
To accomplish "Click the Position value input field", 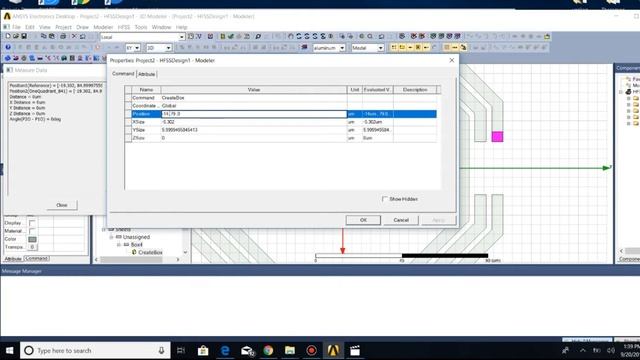I will pyautogui.click(x=254, y=114).
